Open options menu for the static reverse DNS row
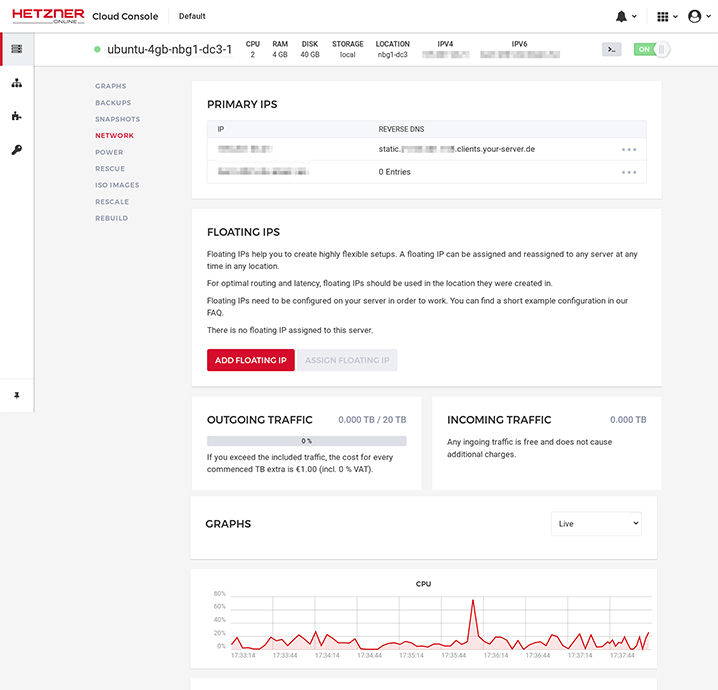Image resolution: width=718 pixels, height=690 pixels. point(629,149)
